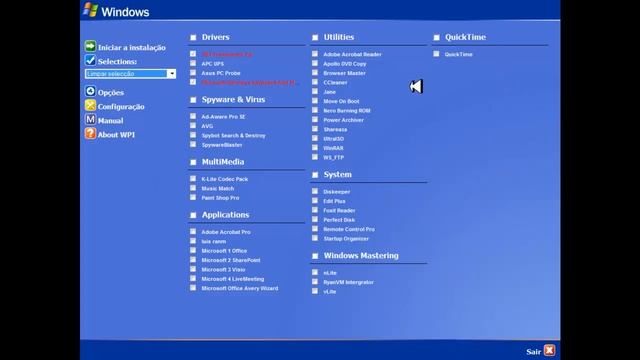Toggle the Spyware & Virus category checkbox
This screenshot has width=640, height=360.
click(x=193, y=100)
